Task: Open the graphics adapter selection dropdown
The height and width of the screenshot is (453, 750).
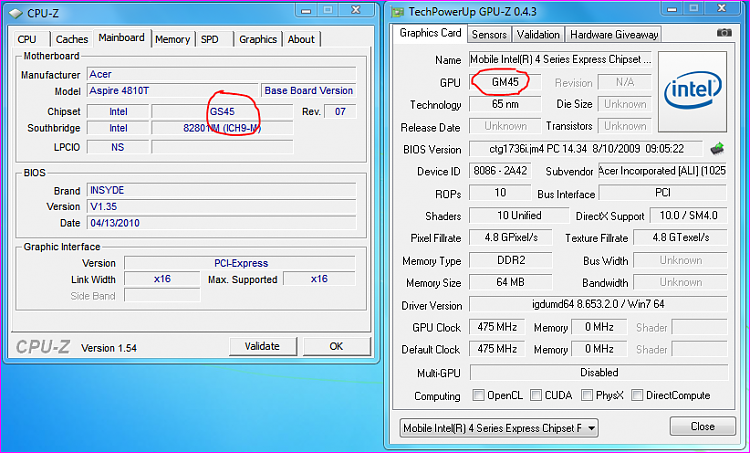Action: (499, 428)
